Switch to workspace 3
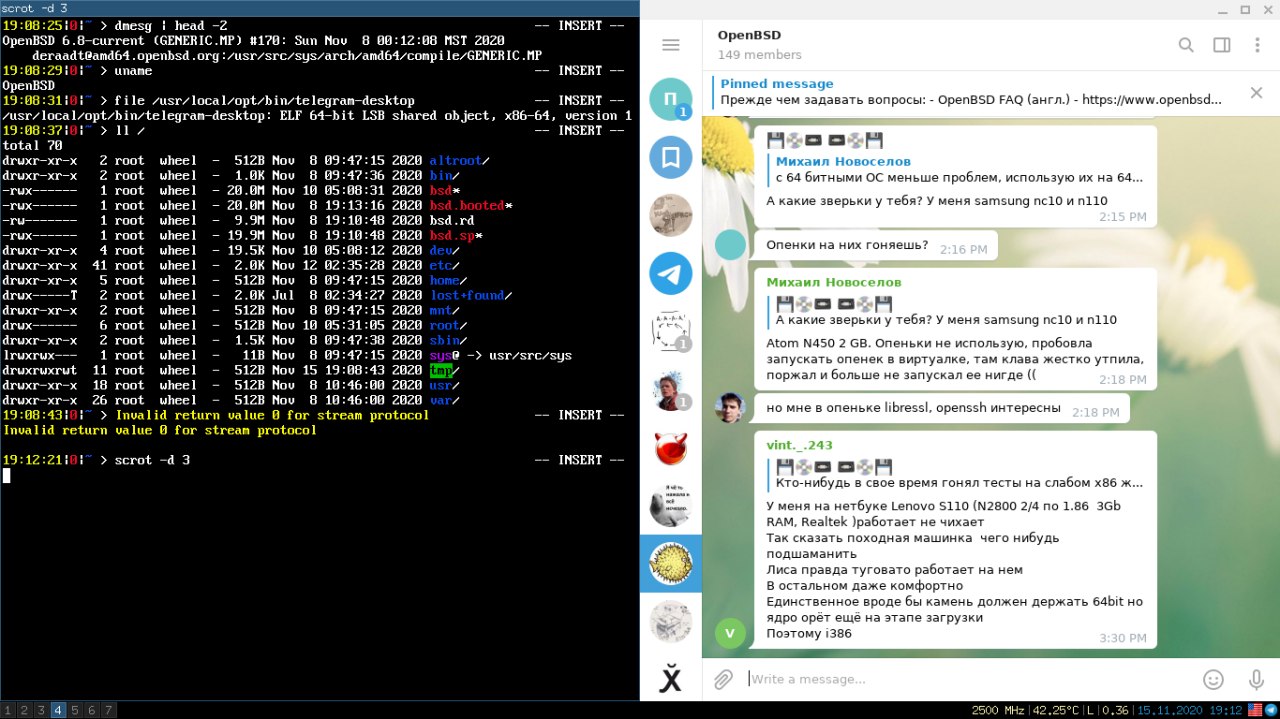The width and height of the screenshot is (1280, 719). coord(41,710)
